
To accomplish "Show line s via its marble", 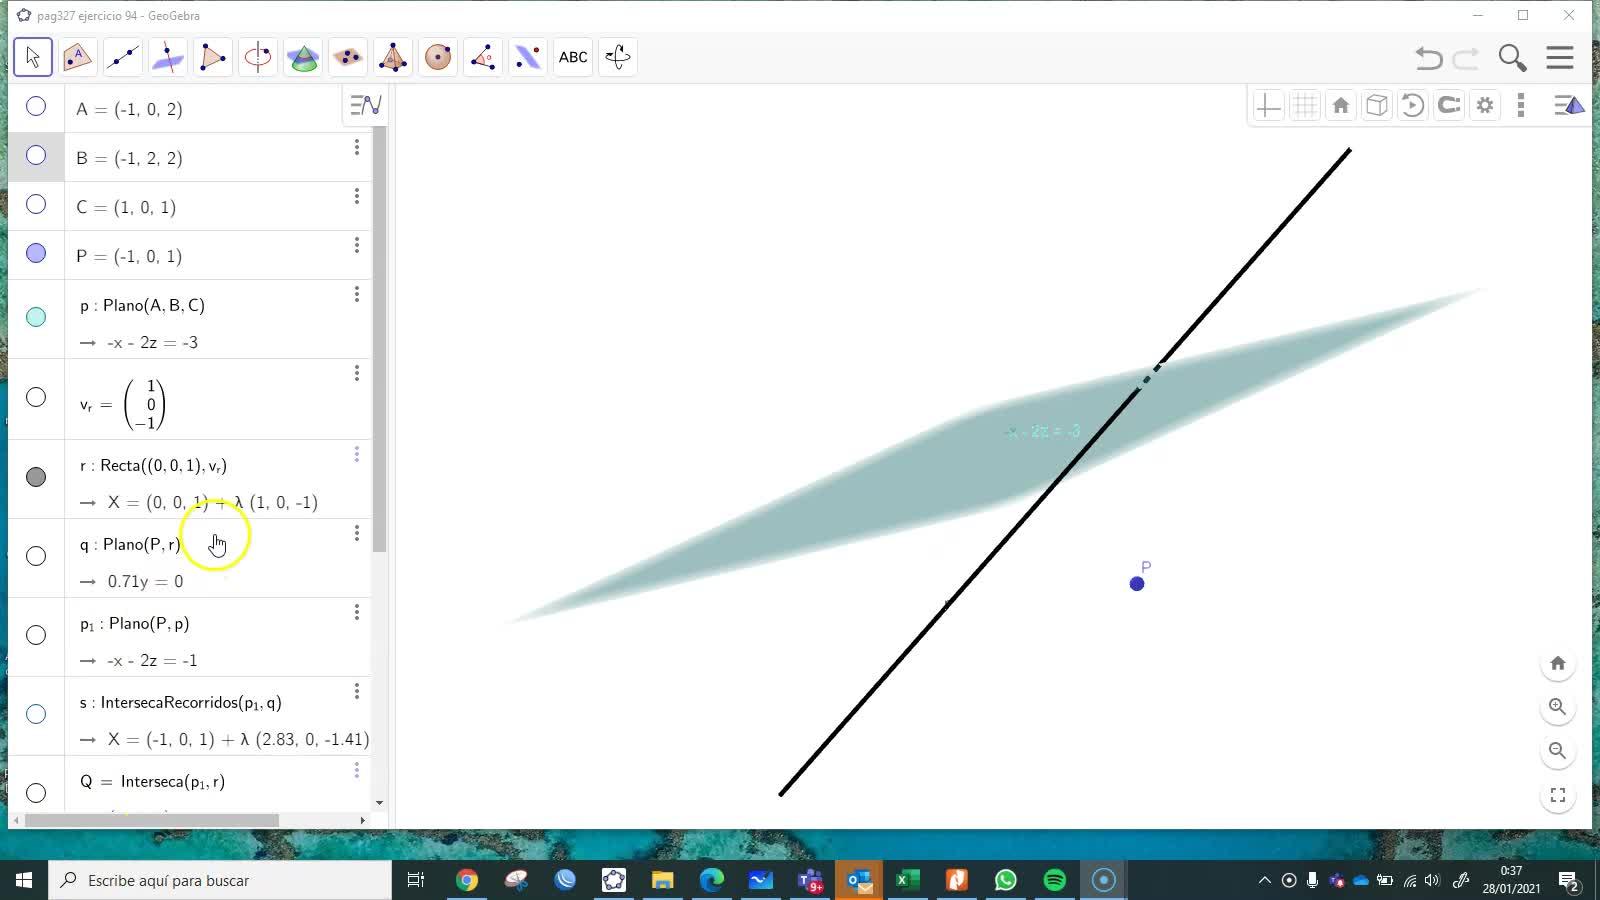I will tap(36, 714).
